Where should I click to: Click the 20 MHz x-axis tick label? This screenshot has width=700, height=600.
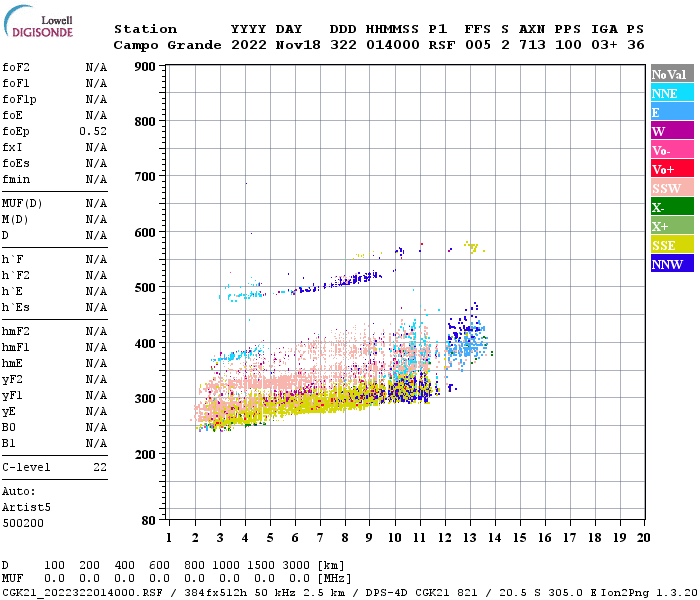pyautogui.click(x=643, y=538)
